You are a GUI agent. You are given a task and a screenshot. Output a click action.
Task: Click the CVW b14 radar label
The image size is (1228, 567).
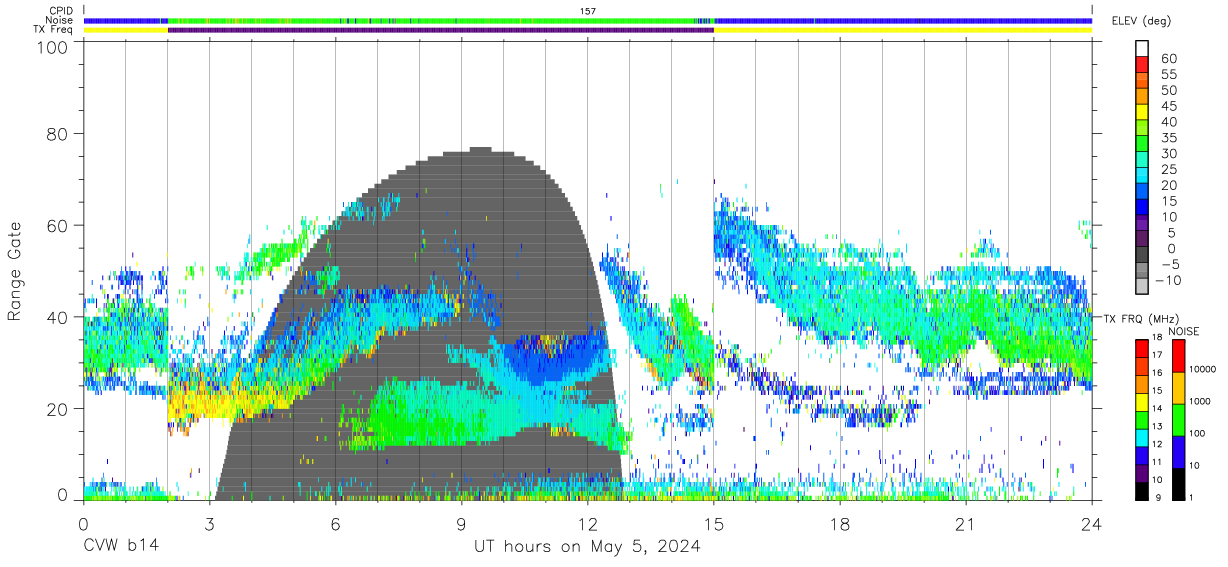pyautogui.click(x=120, y=546)
